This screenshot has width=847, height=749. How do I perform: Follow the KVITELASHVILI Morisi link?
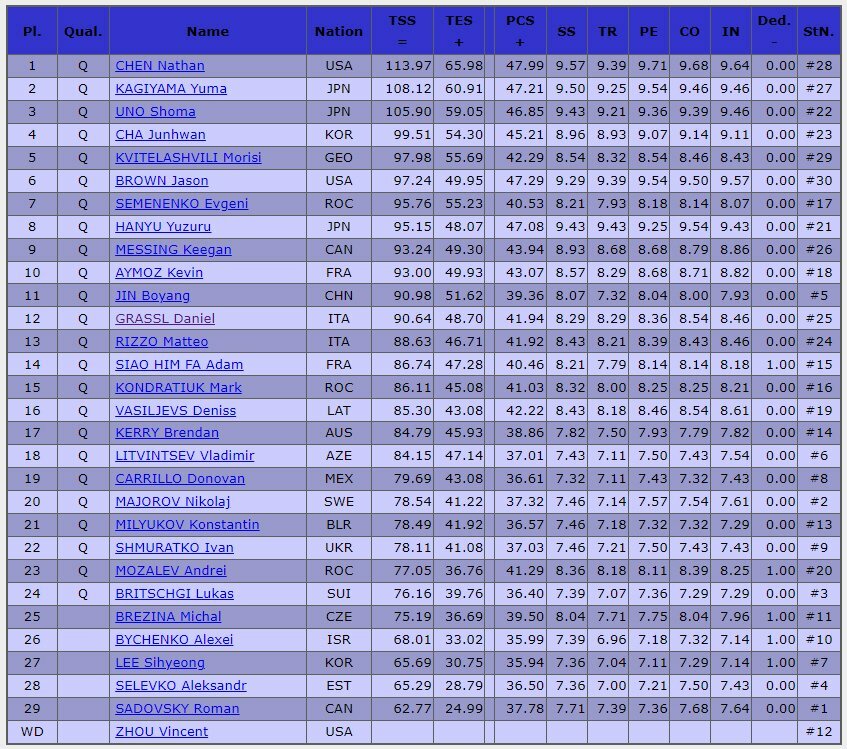pyautogui.click(x=188, y=158)
